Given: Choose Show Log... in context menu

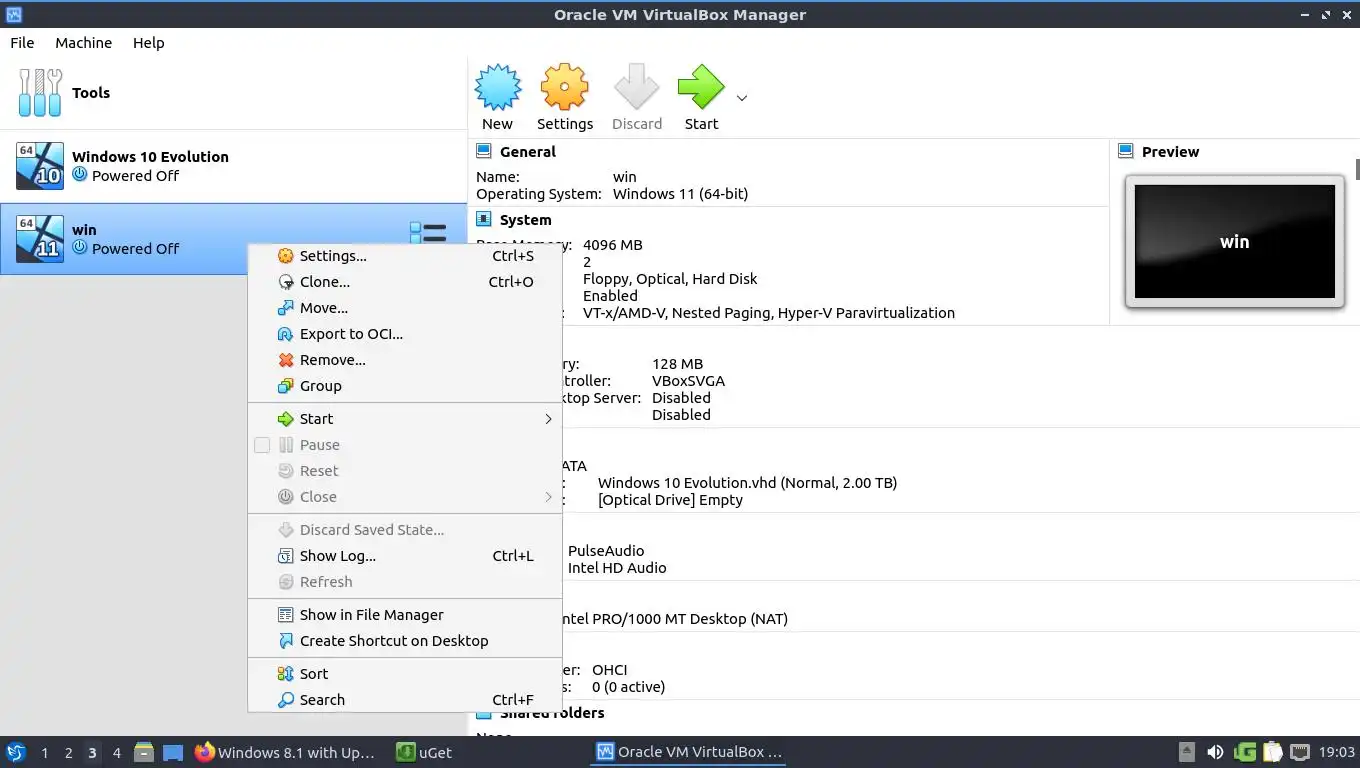Looking at the screenshot, I should point(405,556).
